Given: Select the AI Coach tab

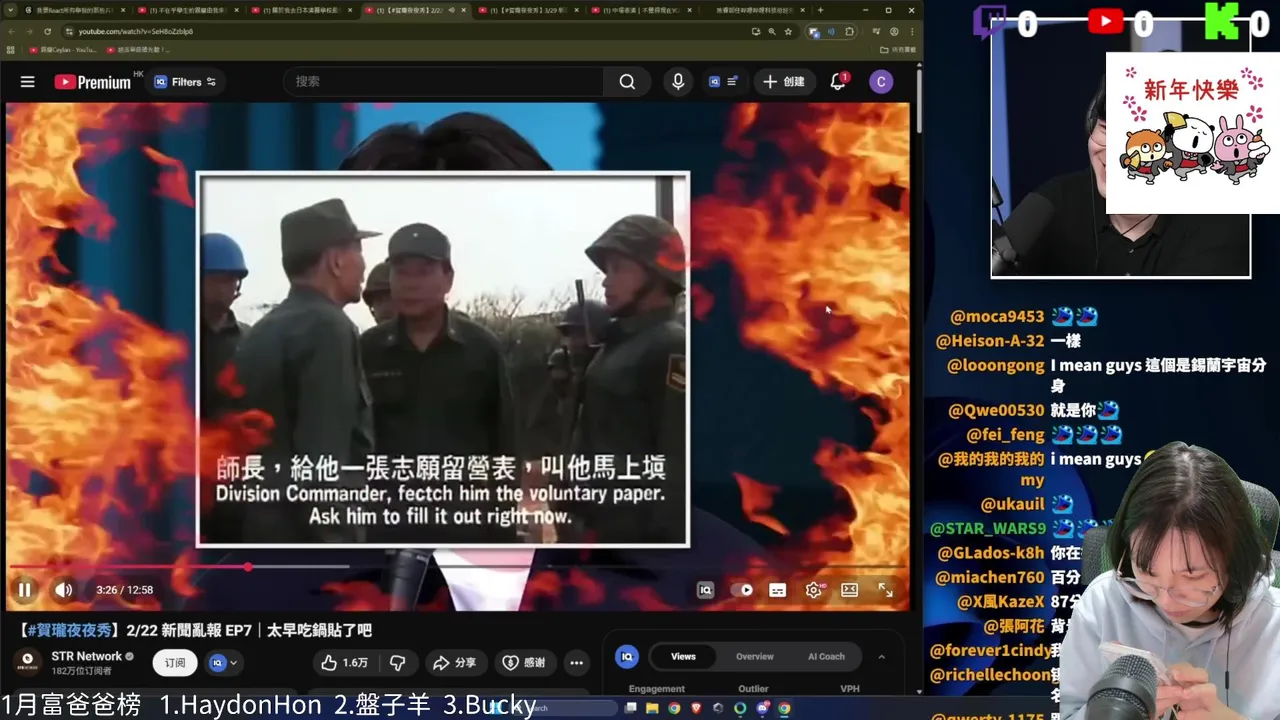Looking at the screenshot, I should click(x=826, y=656).
